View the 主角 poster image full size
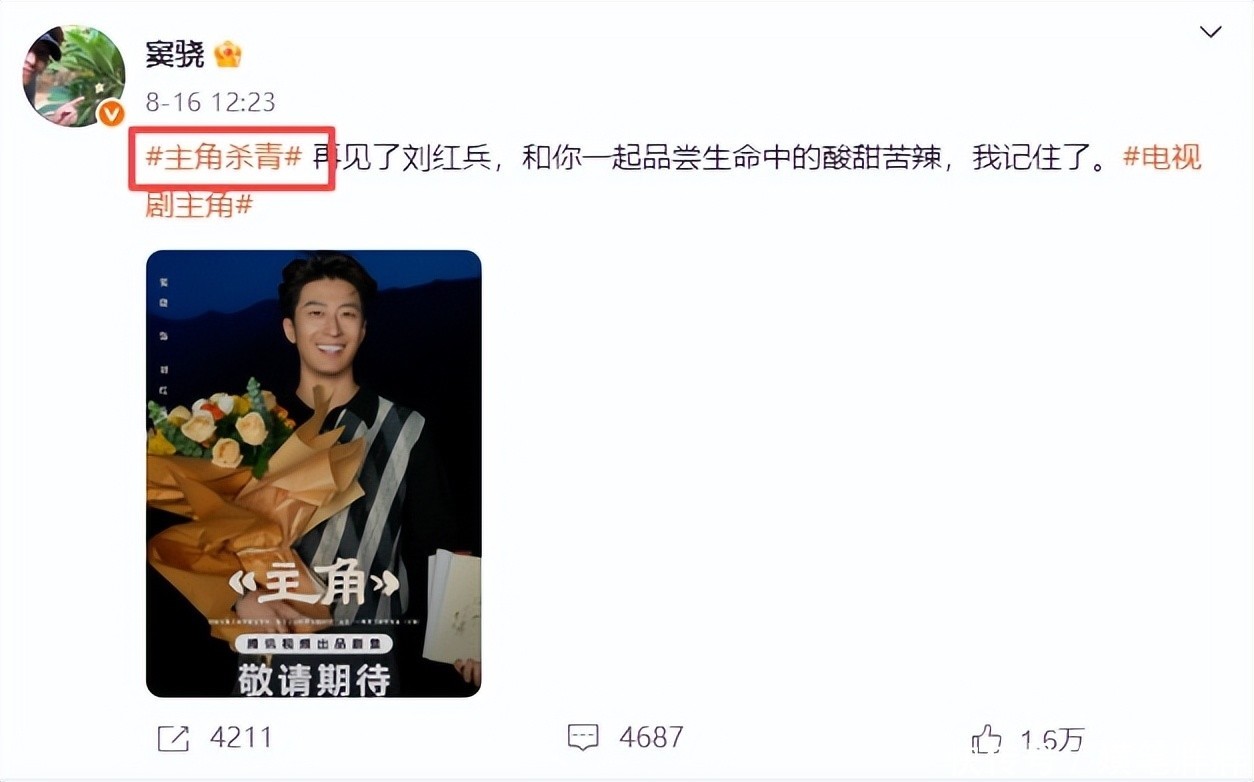The width and height of the screenshot is (1254, 782). coord(314,473)
